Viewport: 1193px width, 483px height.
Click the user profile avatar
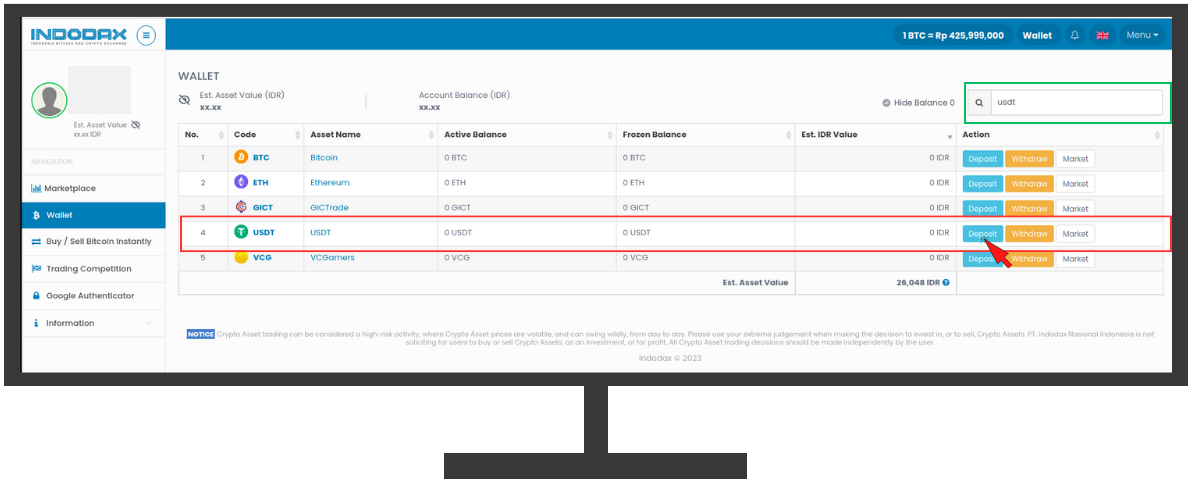pyautogui.click(x=49, y=100)
